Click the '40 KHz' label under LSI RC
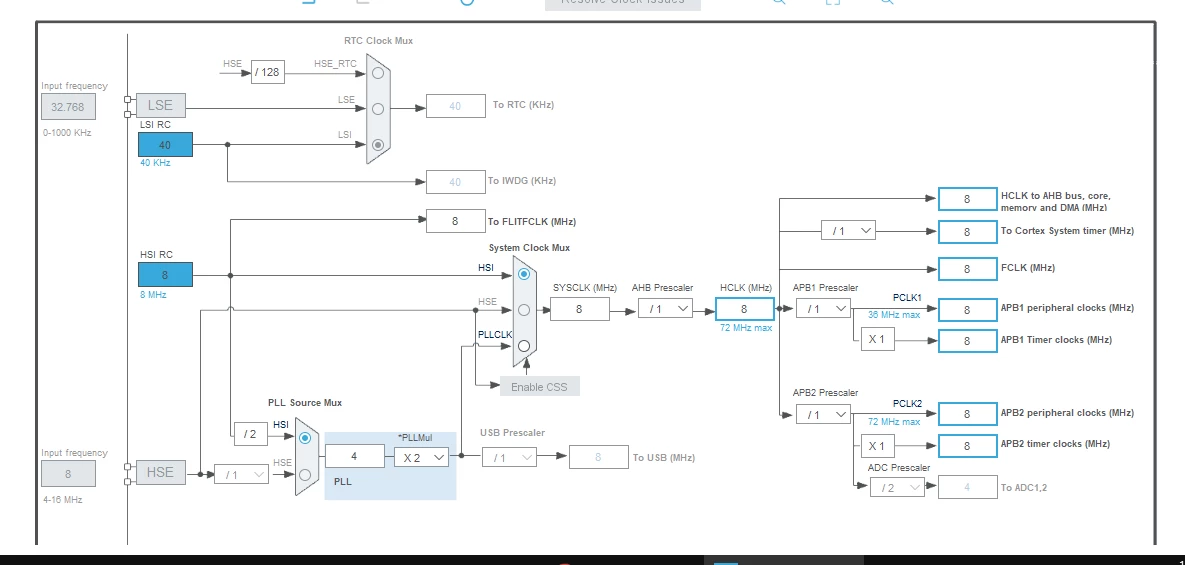Image resolution: width=1185 pixels, height=565 pixels. coord(155,162)
